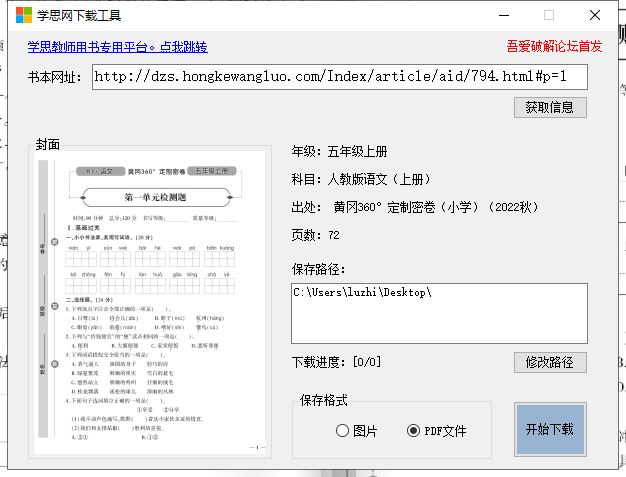Click the 吾爱破解论坛首发 red text

point(554,46)
